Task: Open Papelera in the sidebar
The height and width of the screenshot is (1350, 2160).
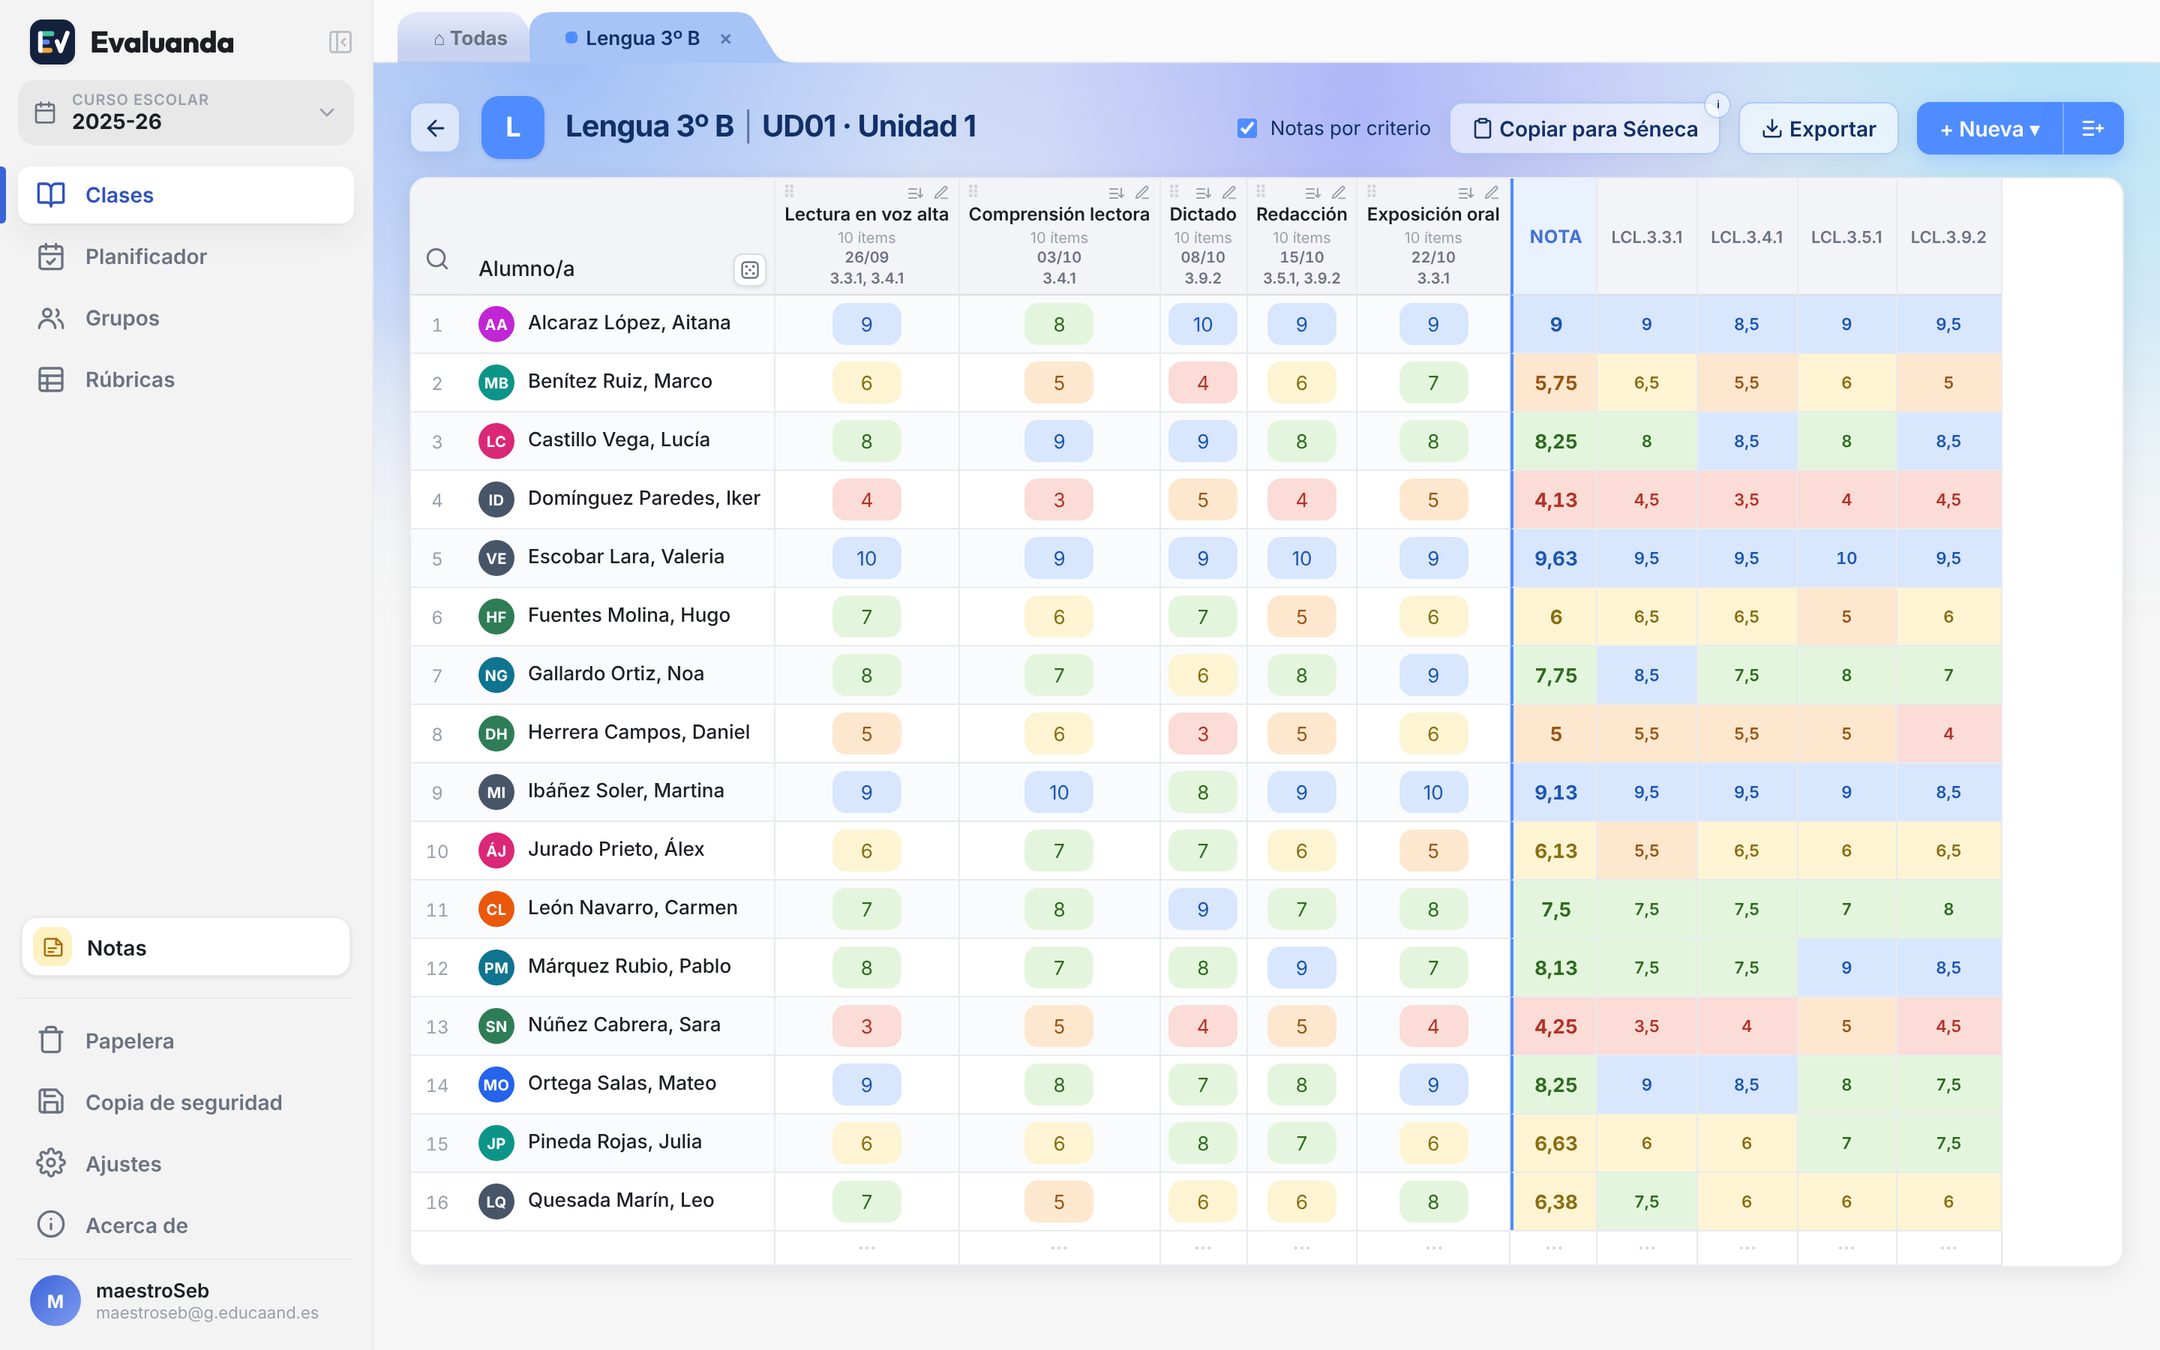Action: (186, 1041)
